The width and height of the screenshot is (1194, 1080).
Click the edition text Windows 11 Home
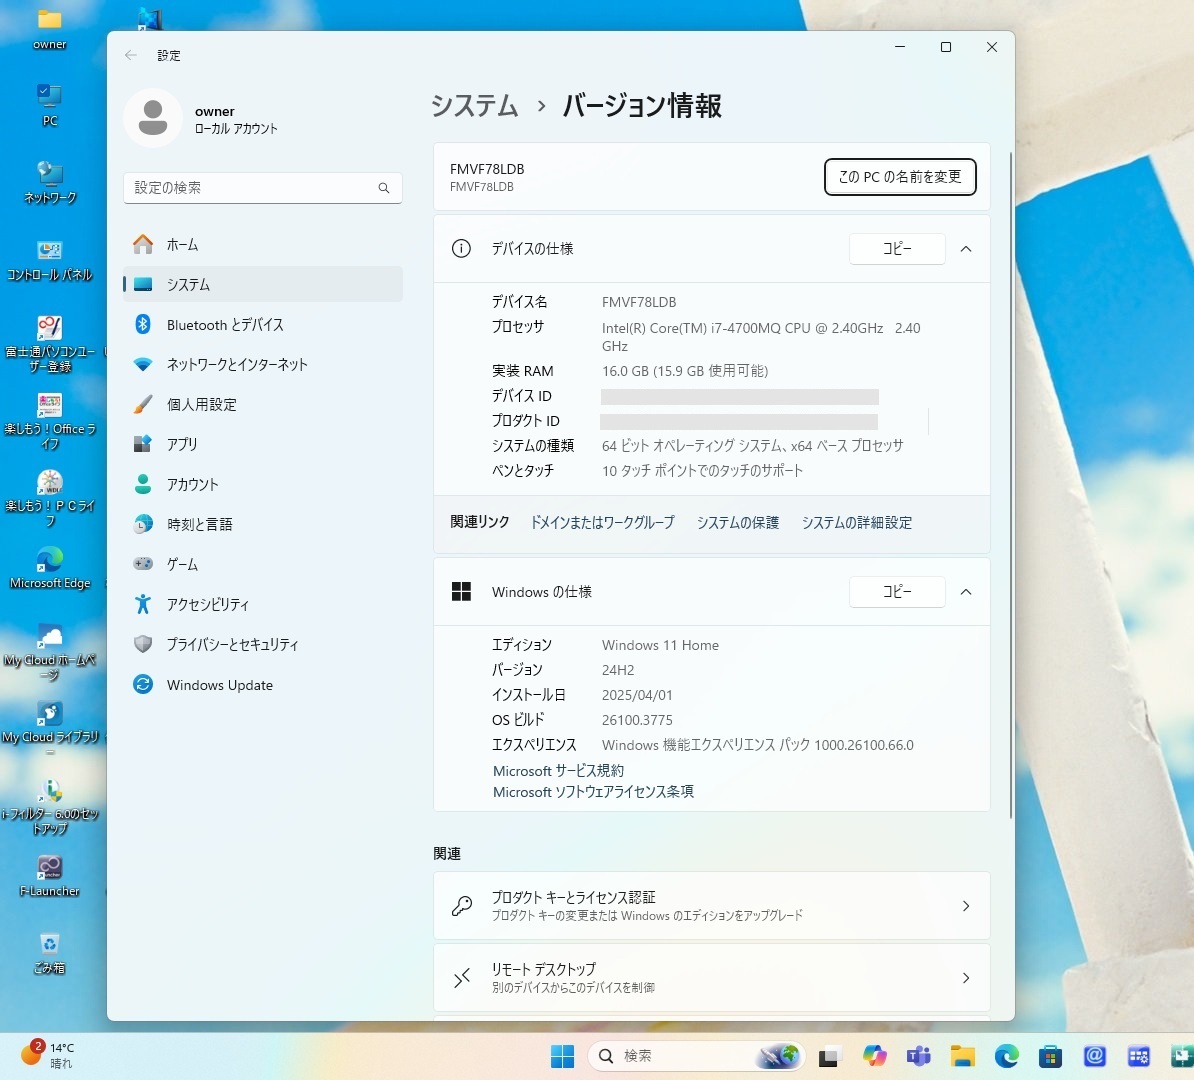point(660,645)
